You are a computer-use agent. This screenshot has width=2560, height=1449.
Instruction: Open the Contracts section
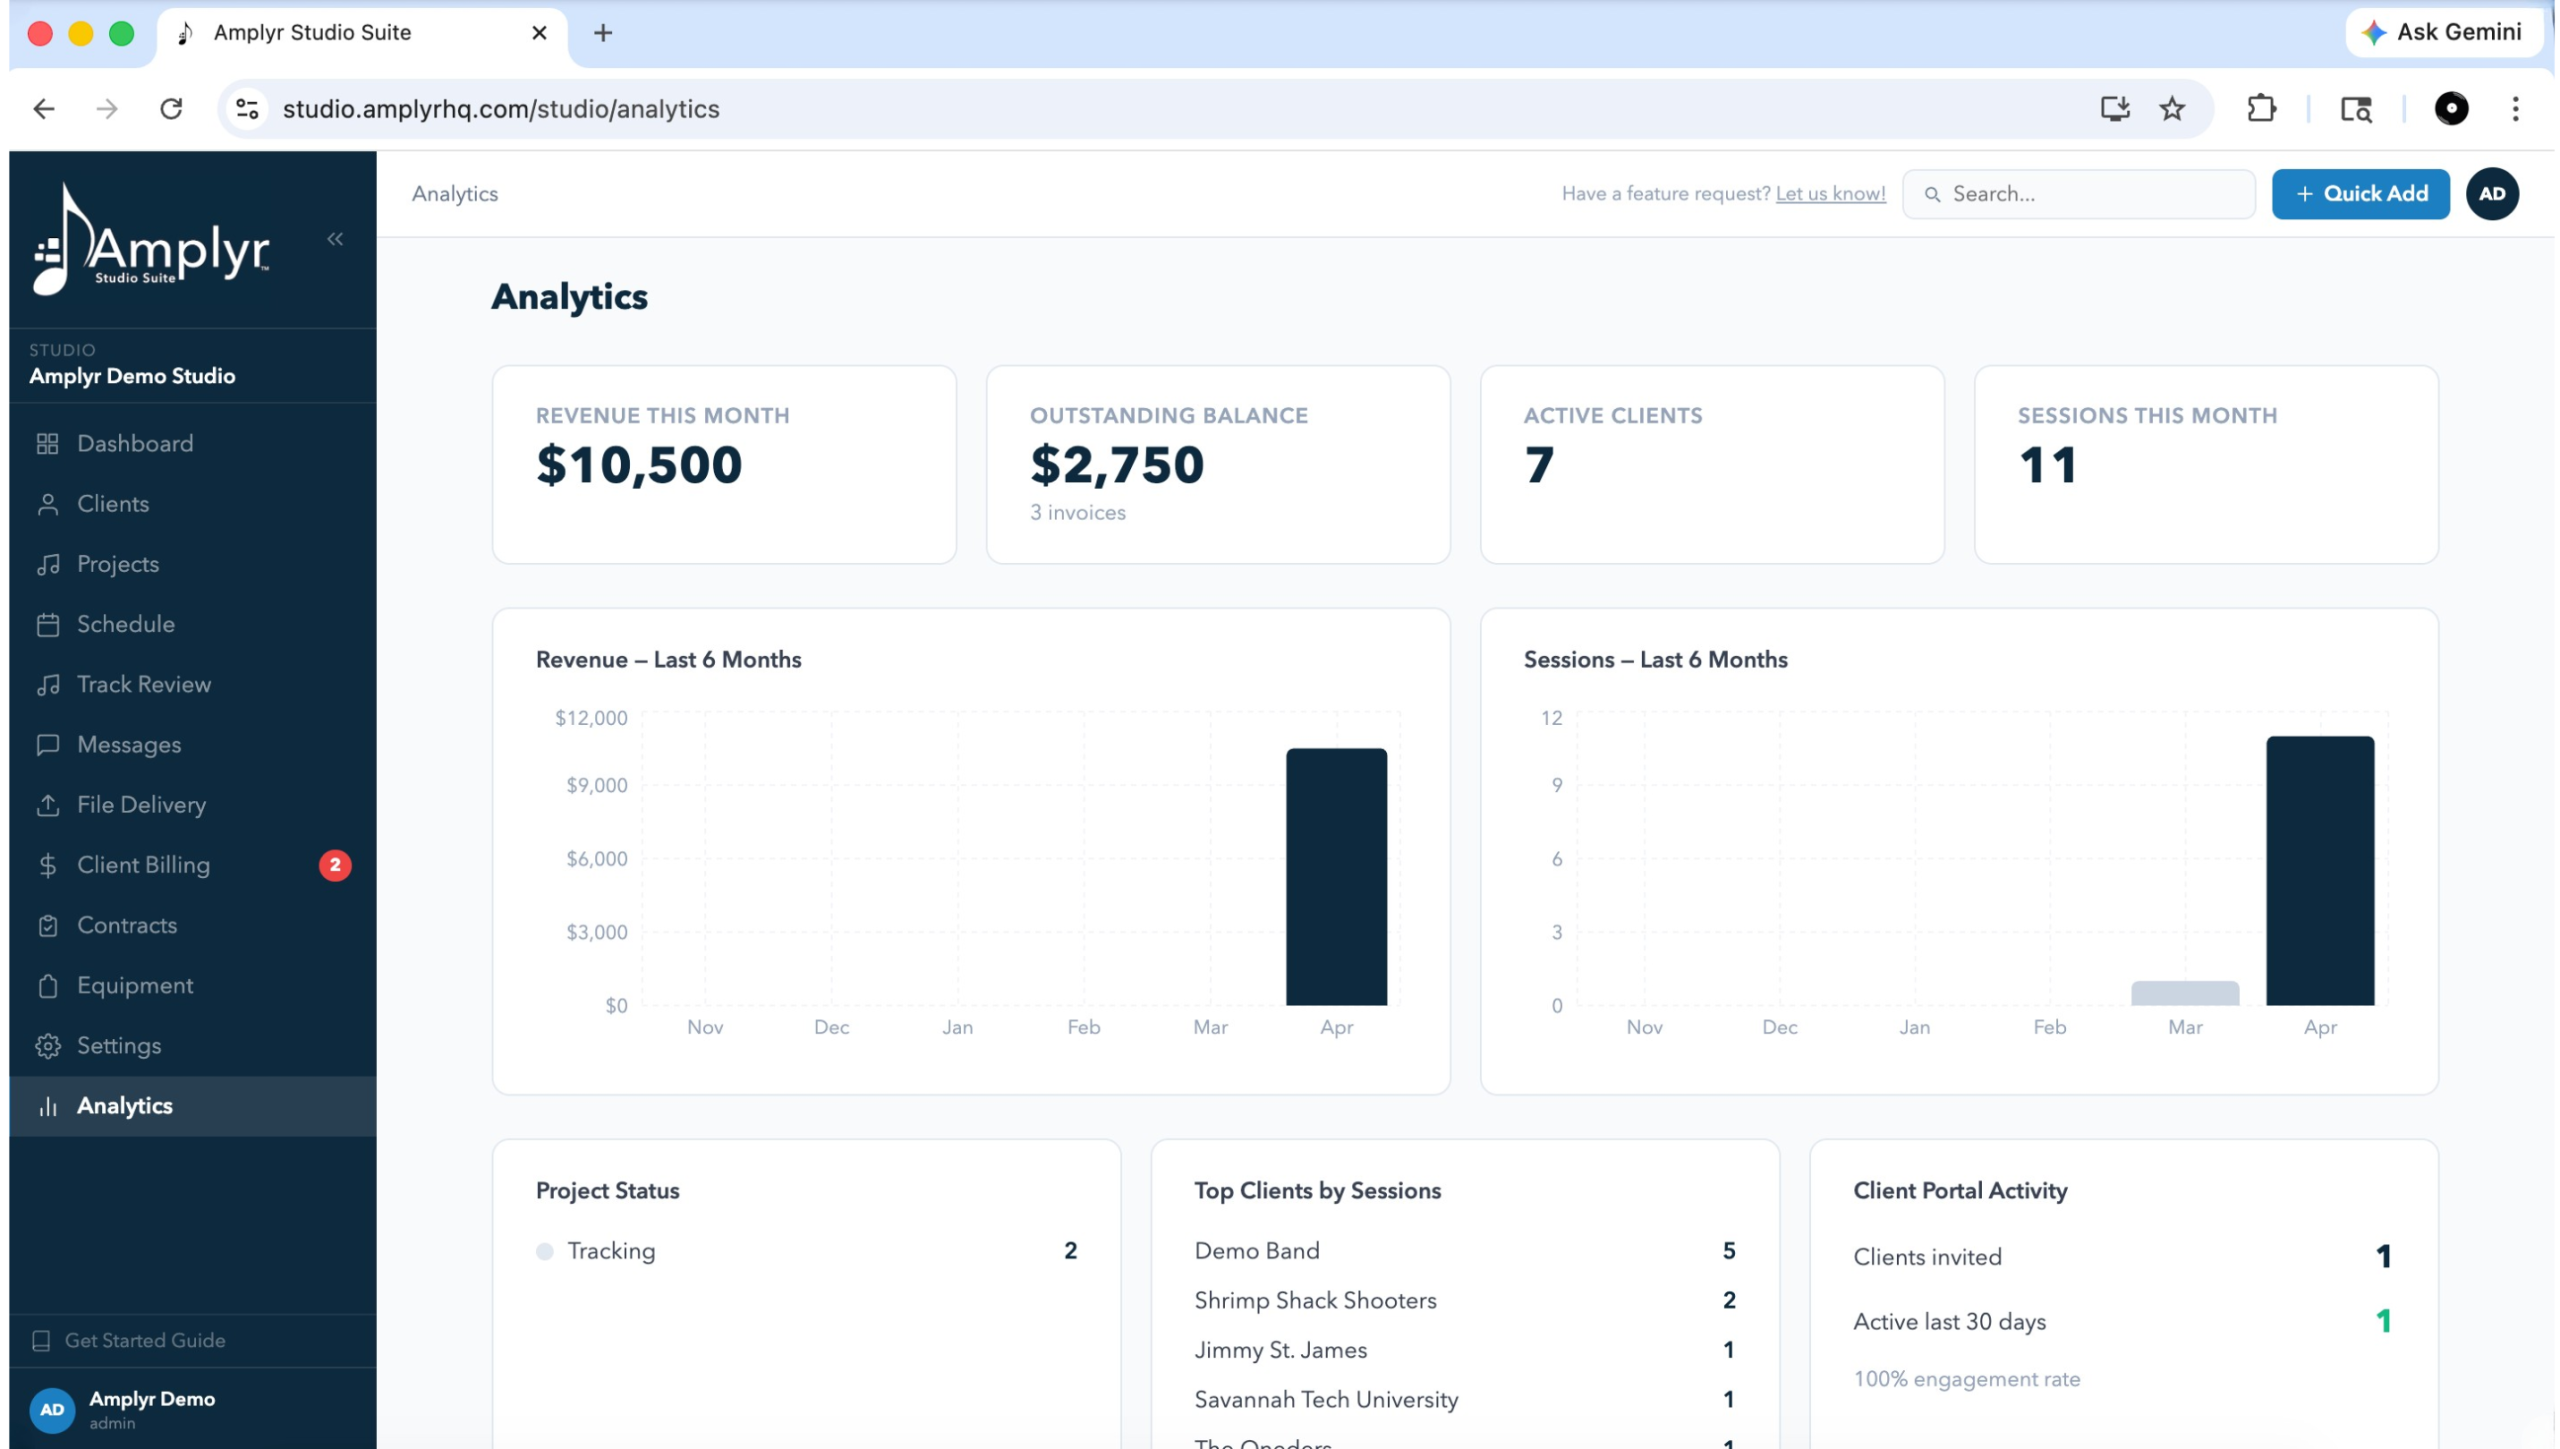126,924
